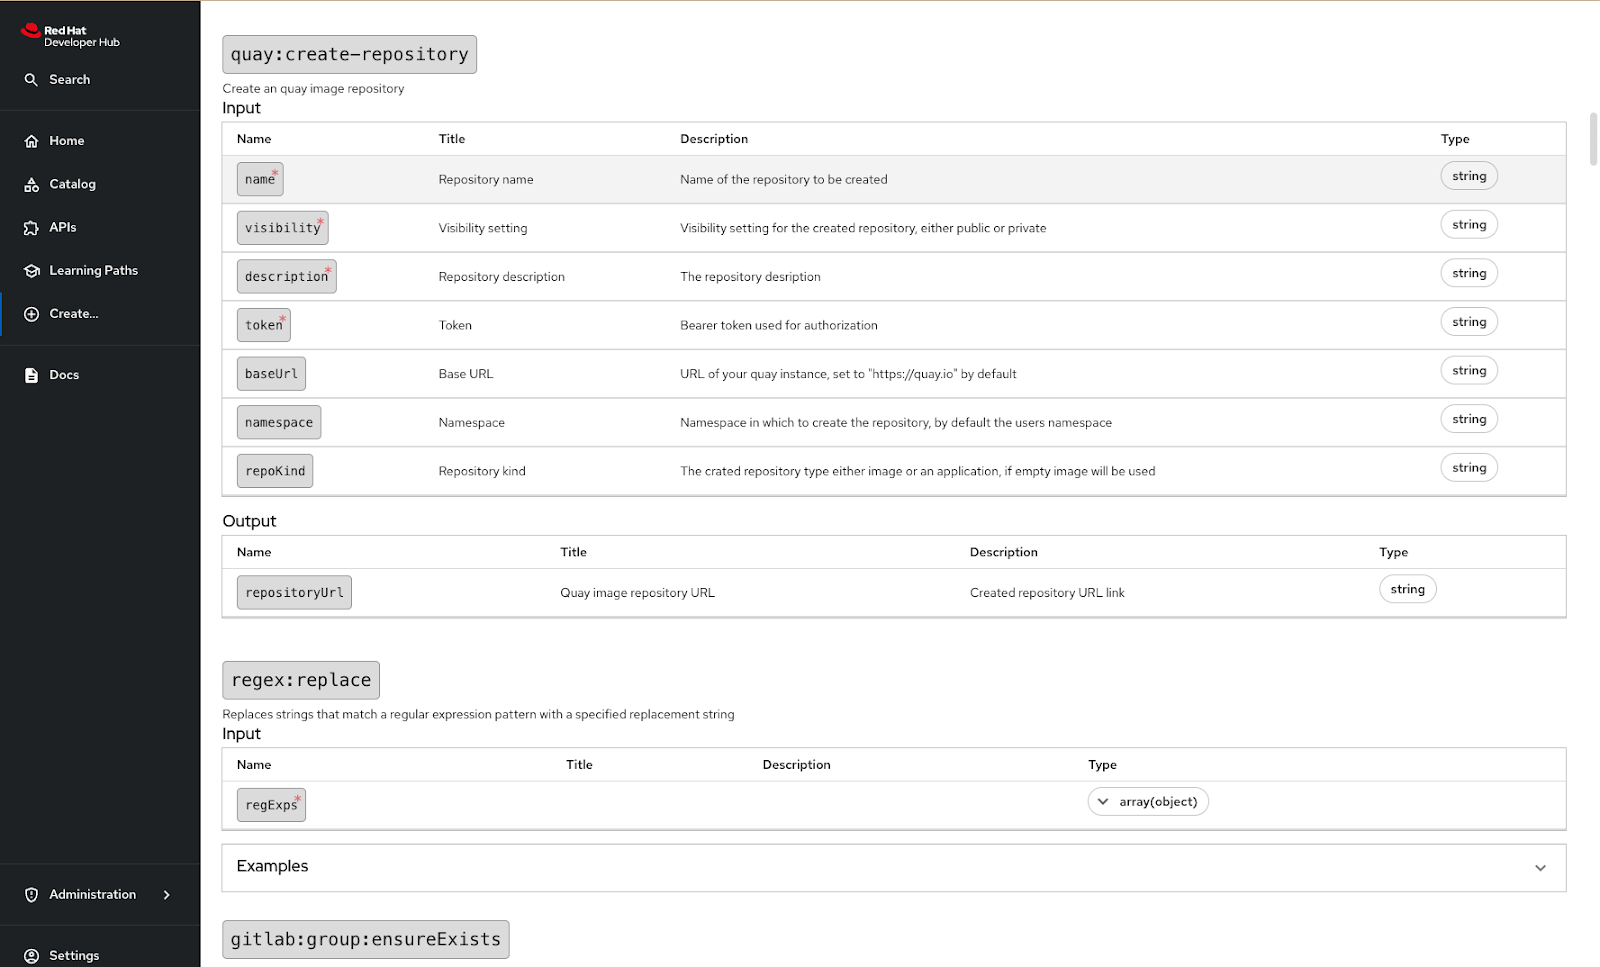This screenshot has height=967, width=1600.
Task: Click the Home house icon
Action: (31, 141)
